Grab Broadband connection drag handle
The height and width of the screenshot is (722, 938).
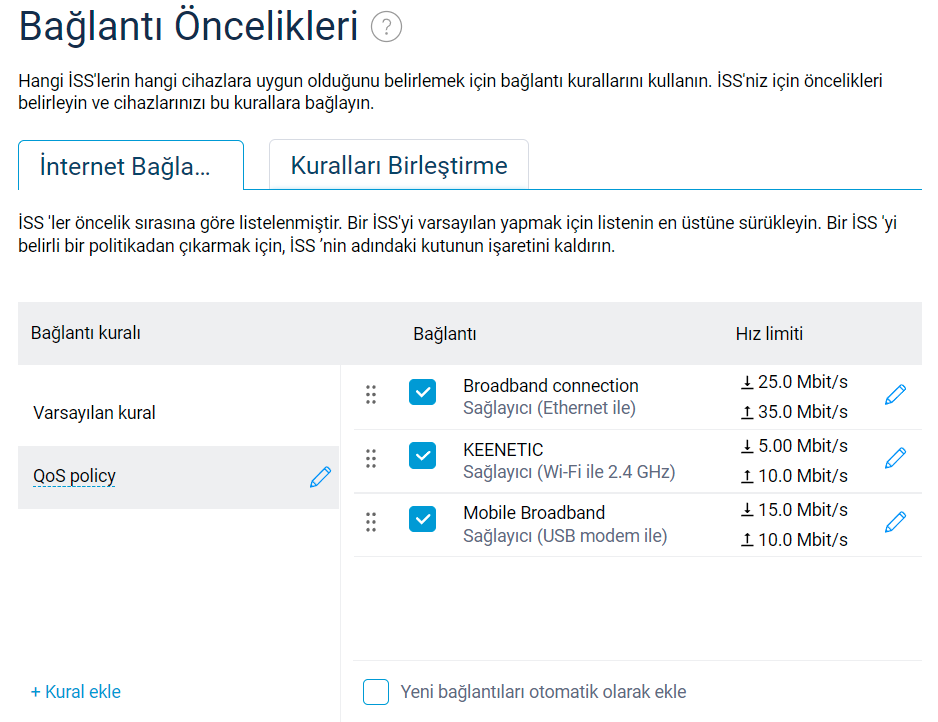tap(371, 395)
